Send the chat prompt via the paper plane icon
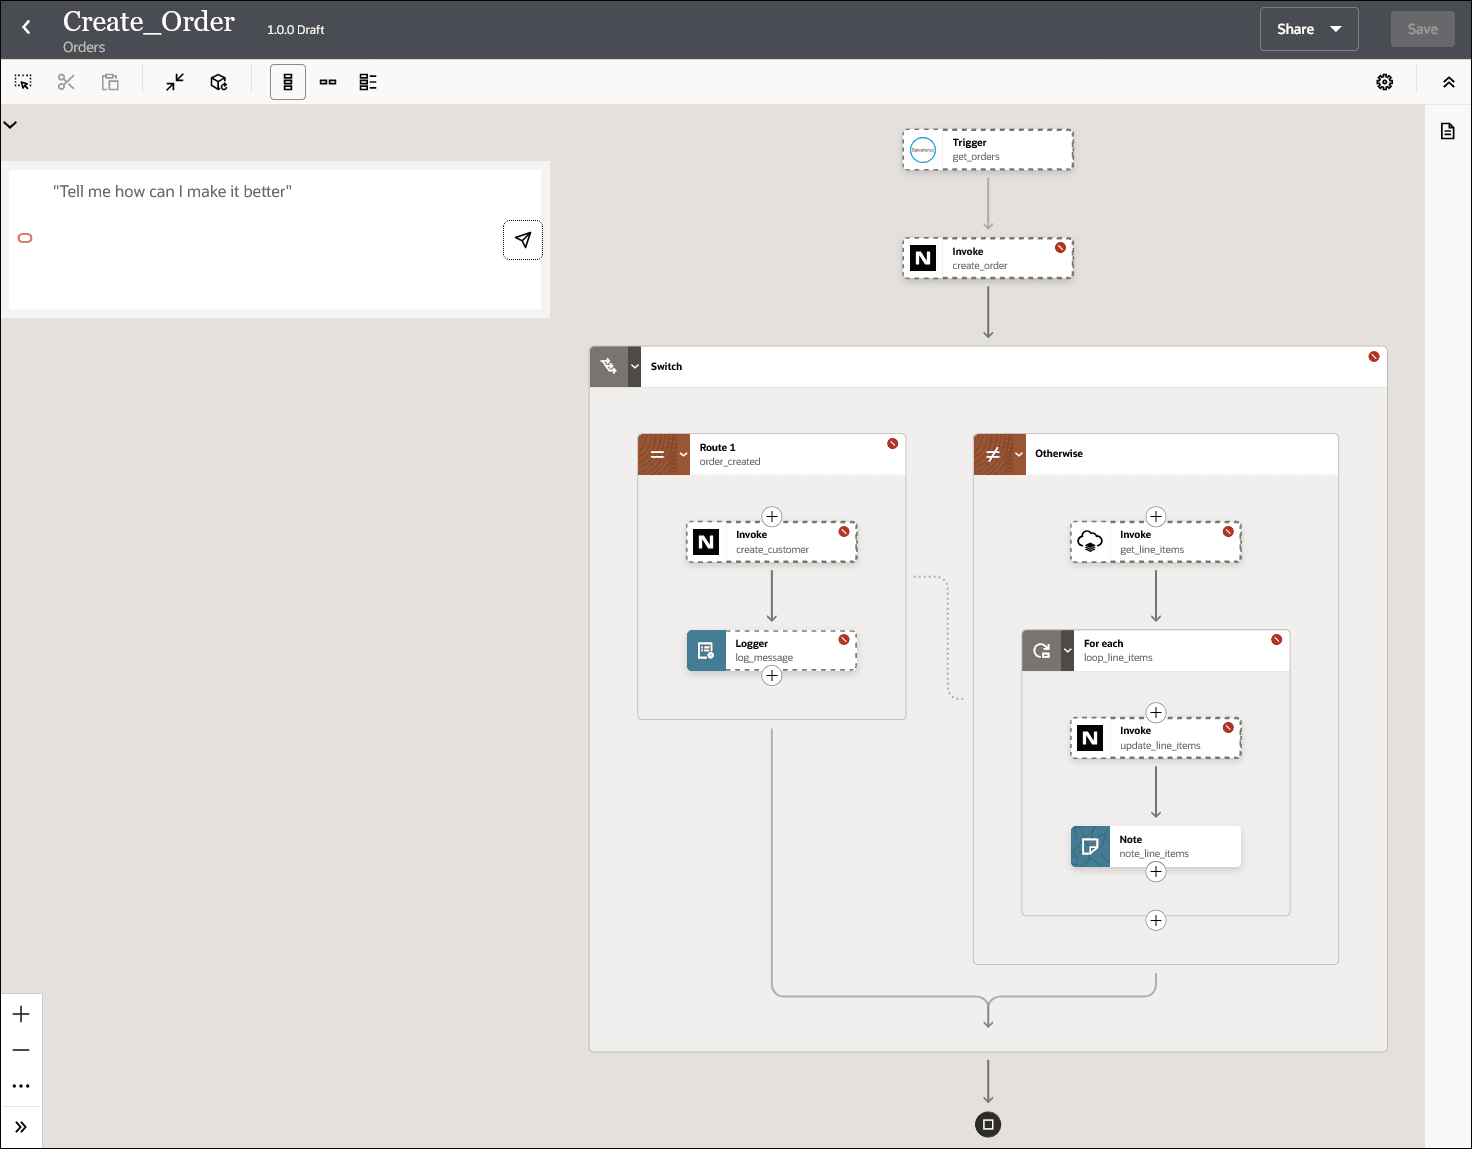 (523, 239)
